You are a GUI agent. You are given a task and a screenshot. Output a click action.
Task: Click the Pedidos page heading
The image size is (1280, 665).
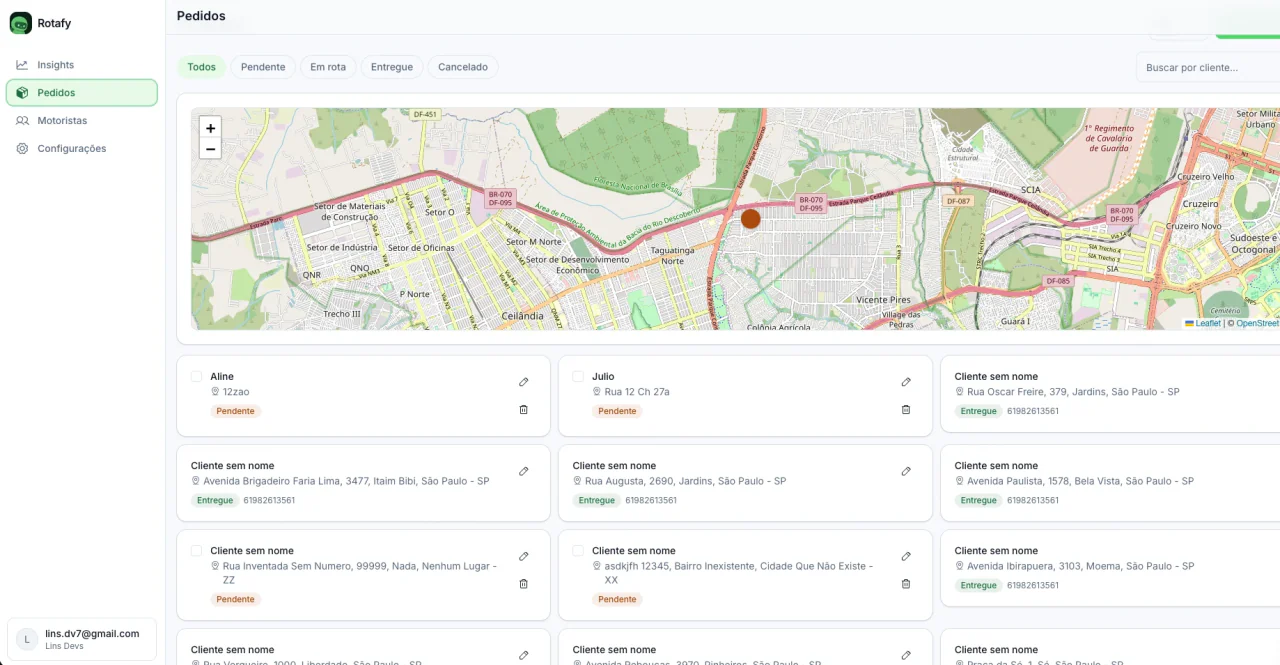click(201, 16)
